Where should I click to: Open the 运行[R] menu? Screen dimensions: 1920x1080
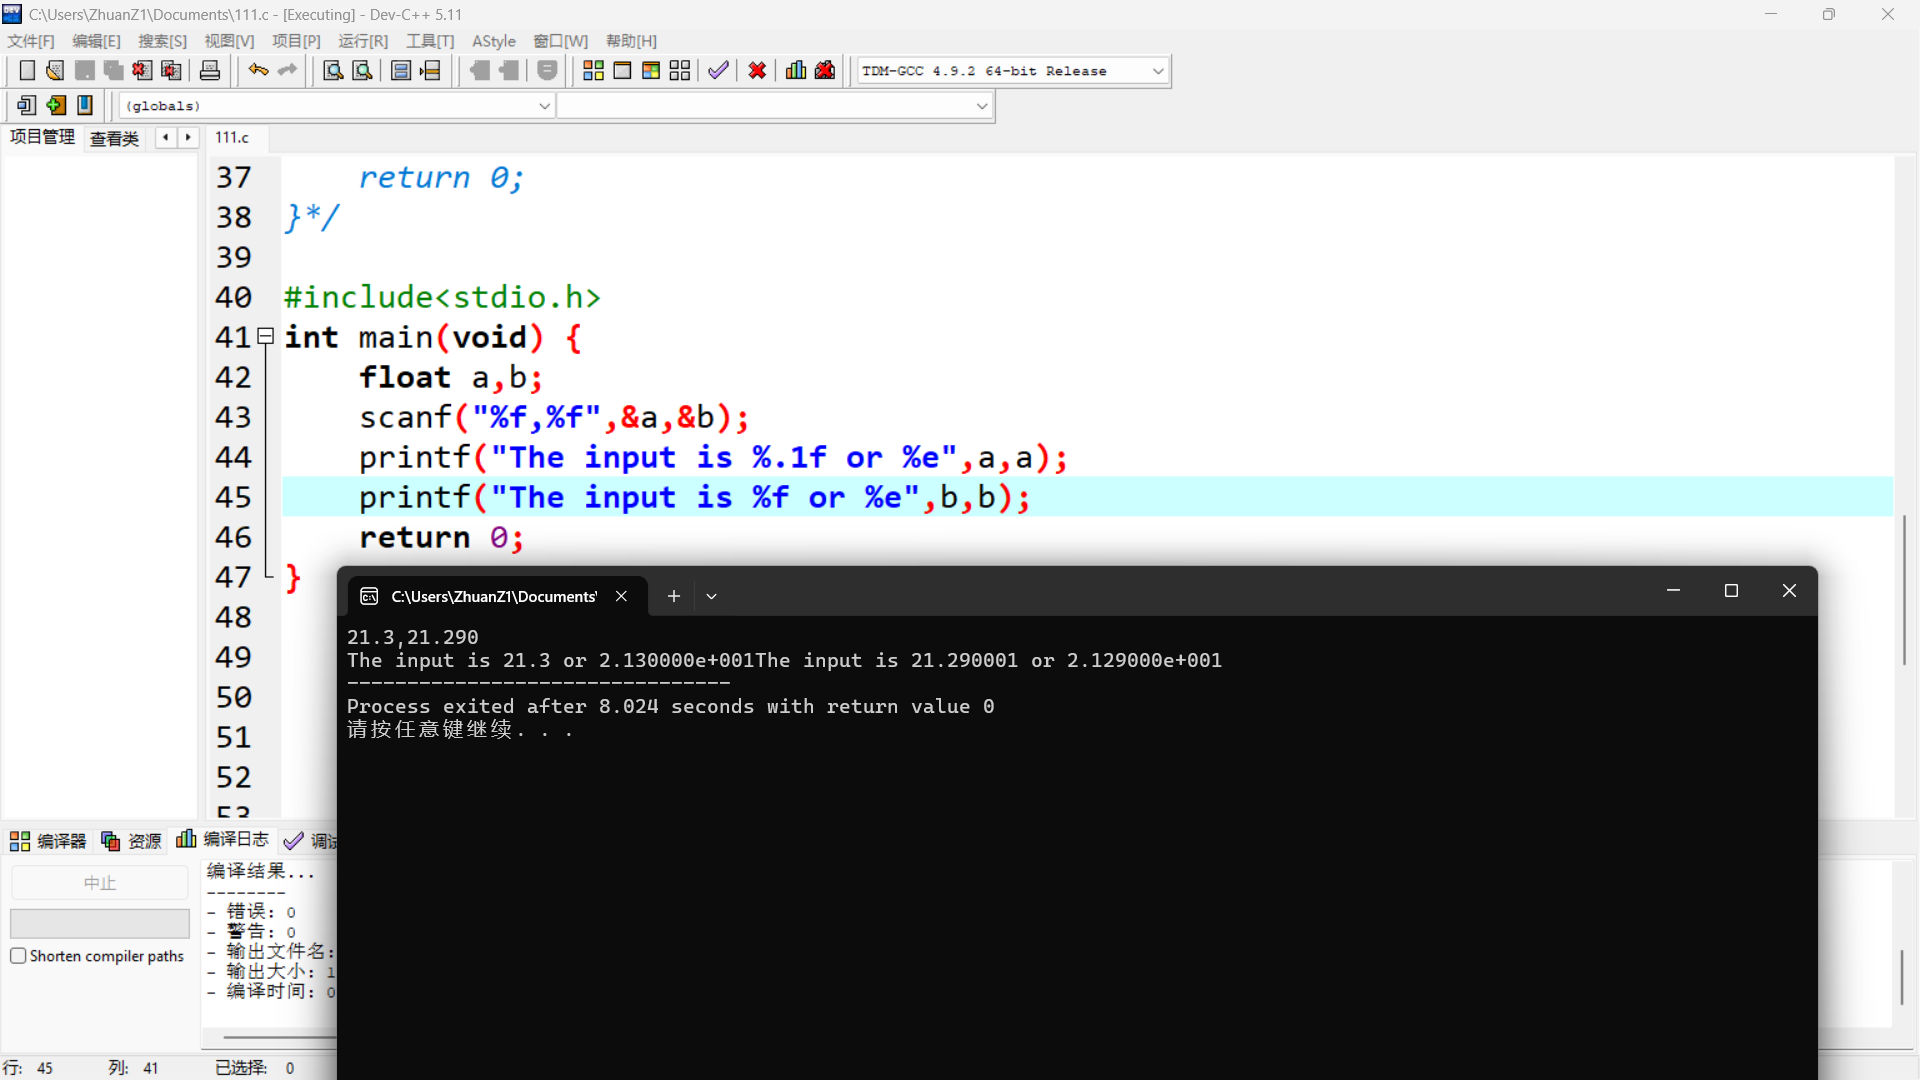(362, 41)
